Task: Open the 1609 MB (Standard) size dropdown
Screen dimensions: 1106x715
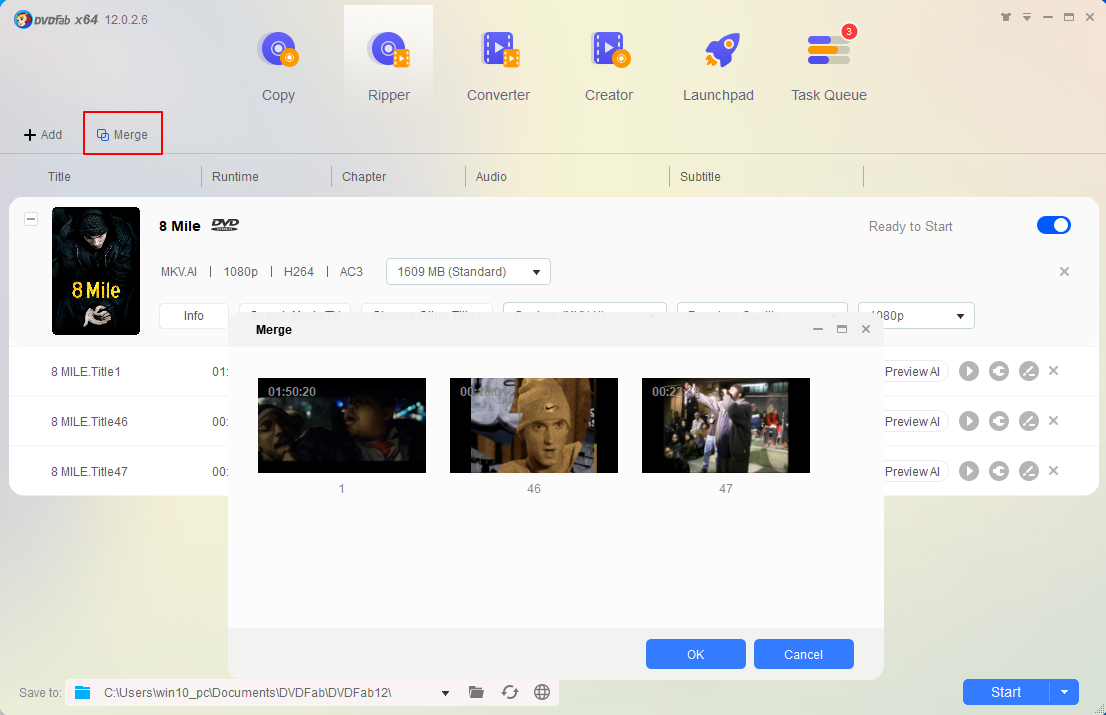Action: tap(468, 271)
